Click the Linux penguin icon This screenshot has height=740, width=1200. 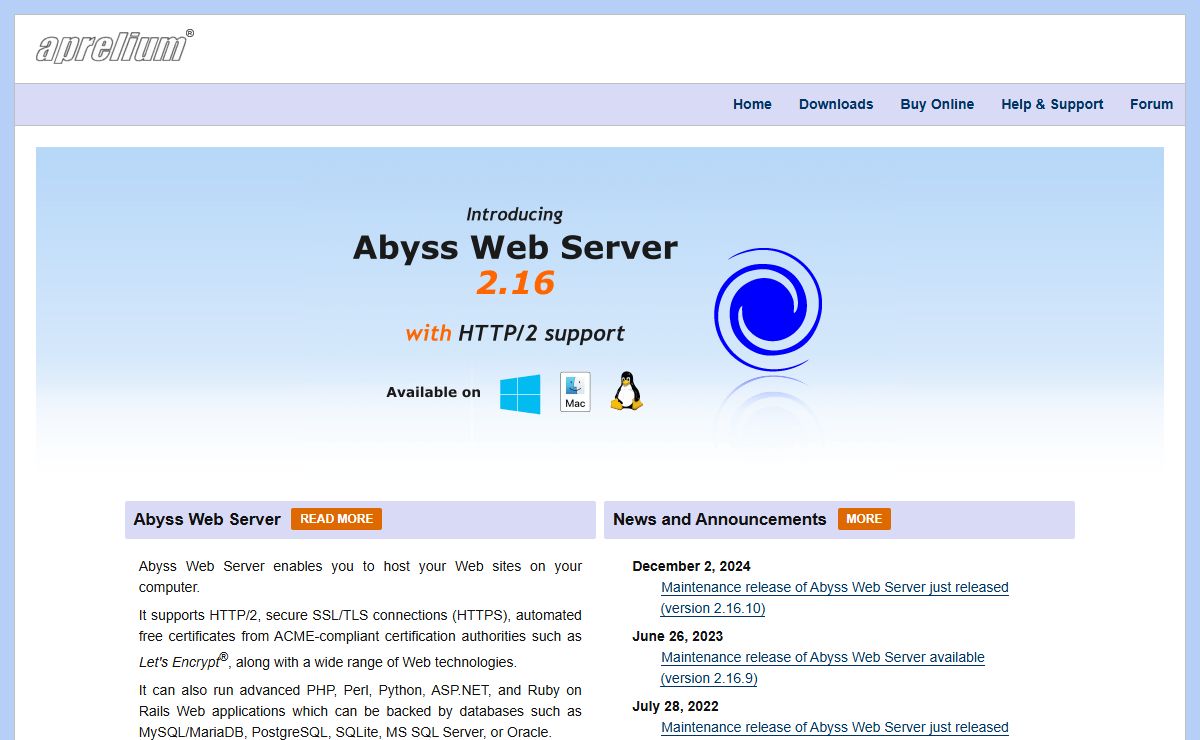(627, 391)
